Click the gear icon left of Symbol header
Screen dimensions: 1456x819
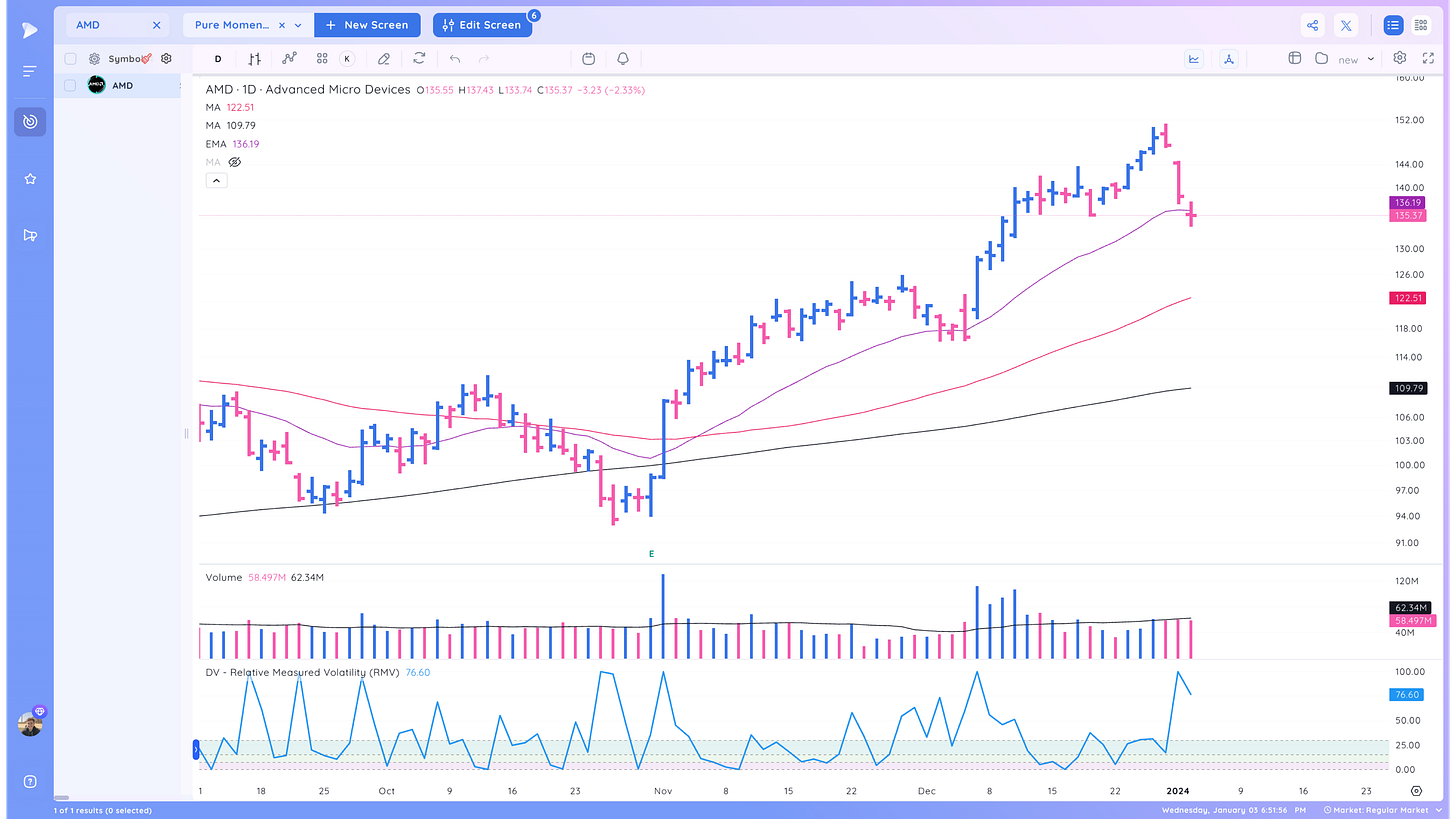click(94, 59)
